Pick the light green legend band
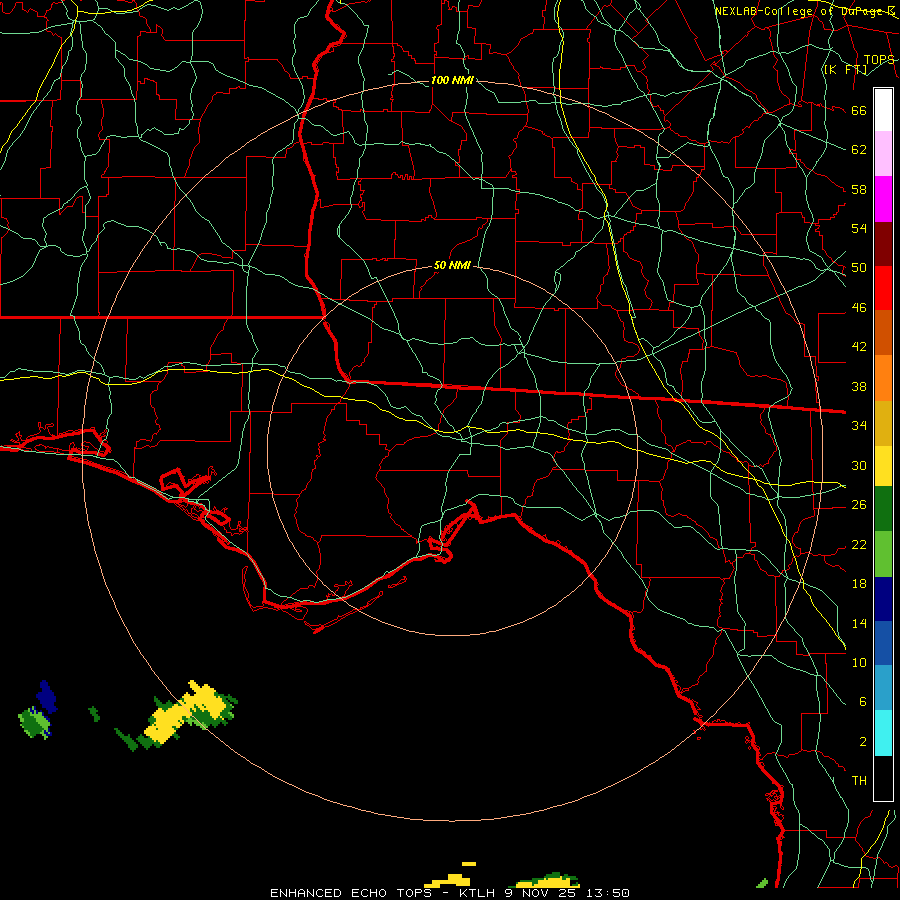900x900 pixels. pyautogui.click(x=883, y=554)
